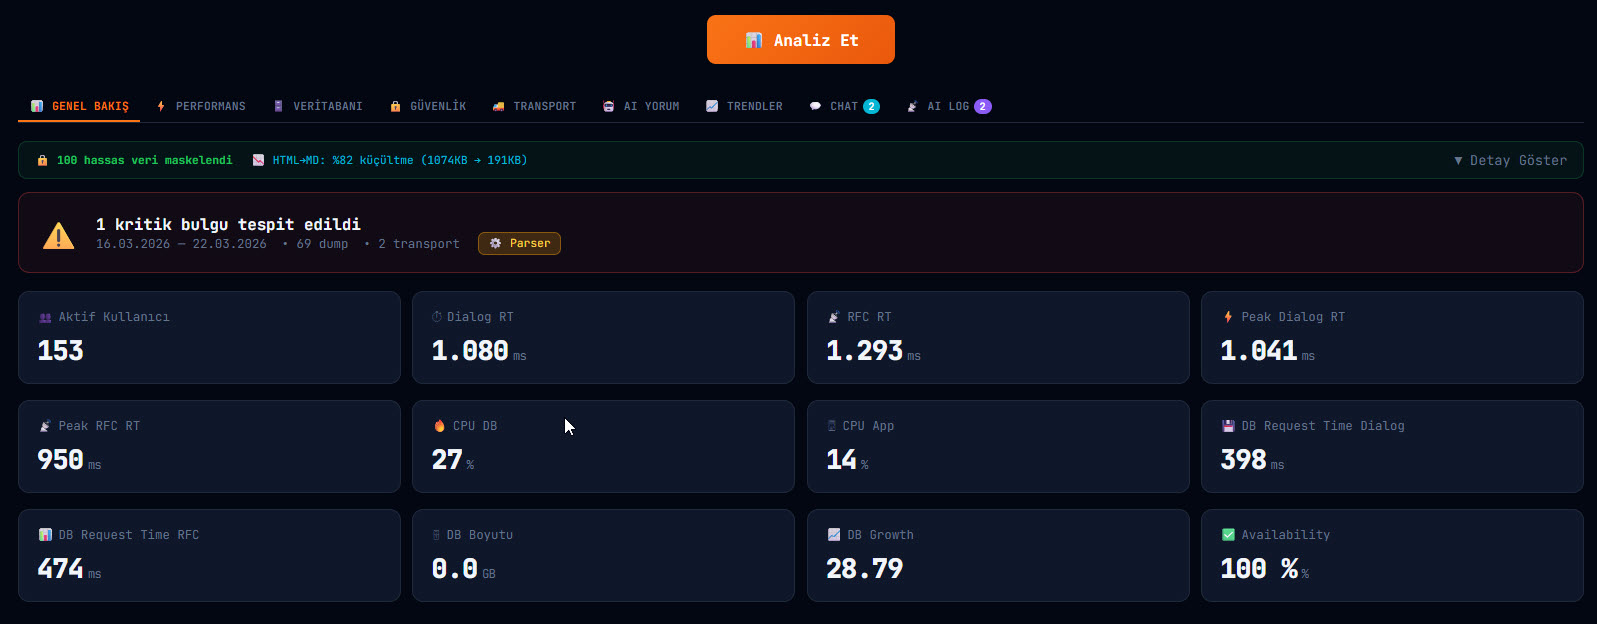Open the Genel Bakış tab
This screenshot has width=1597, height=624.
point(79,106)
